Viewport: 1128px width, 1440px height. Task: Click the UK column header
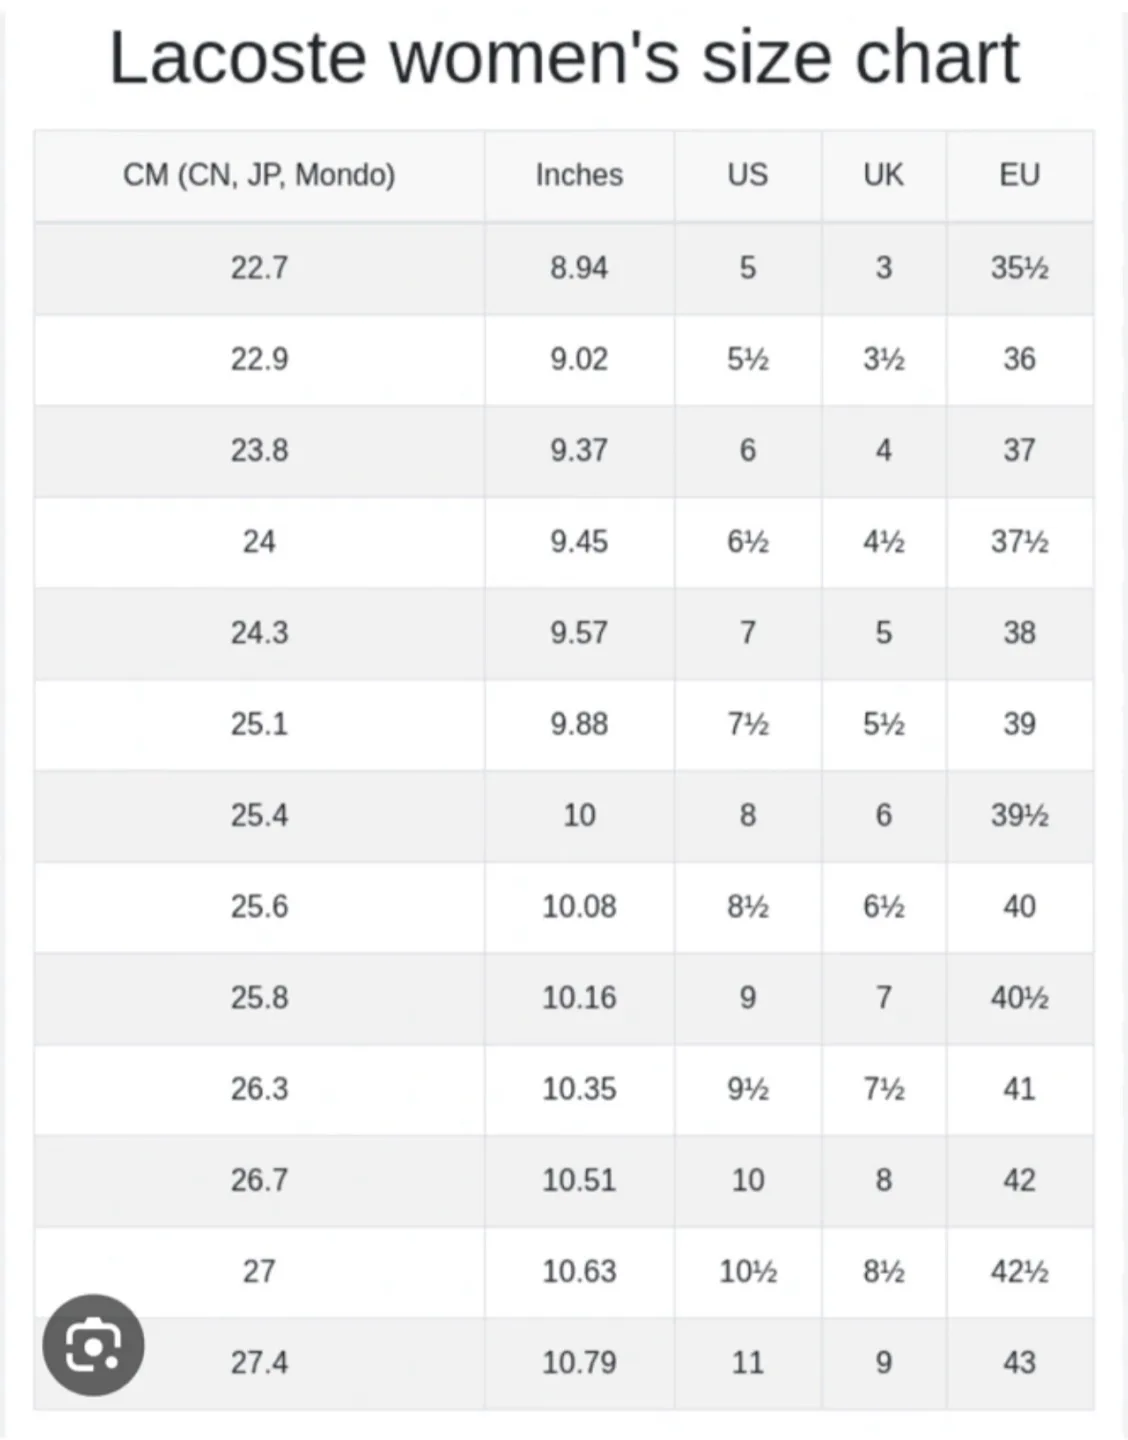click(883, 175)
